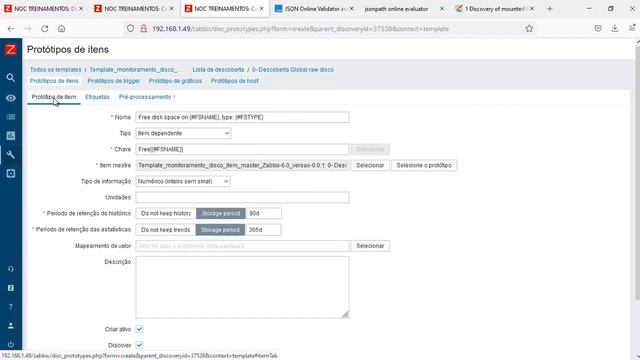The width and height of the screenshot is (640, 360).
Task: Open a new tab with plus icon
Action: (549, 9)
